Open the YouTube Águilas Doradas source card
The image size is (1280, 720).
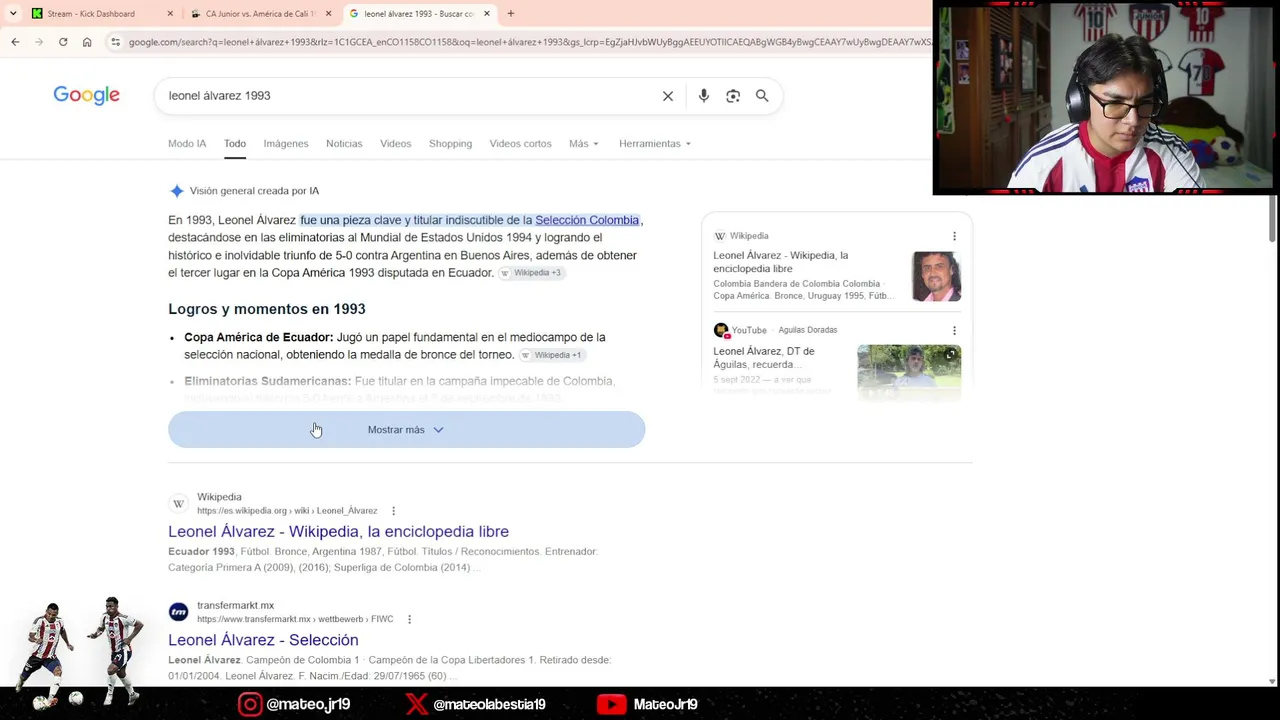coord(764,358)
